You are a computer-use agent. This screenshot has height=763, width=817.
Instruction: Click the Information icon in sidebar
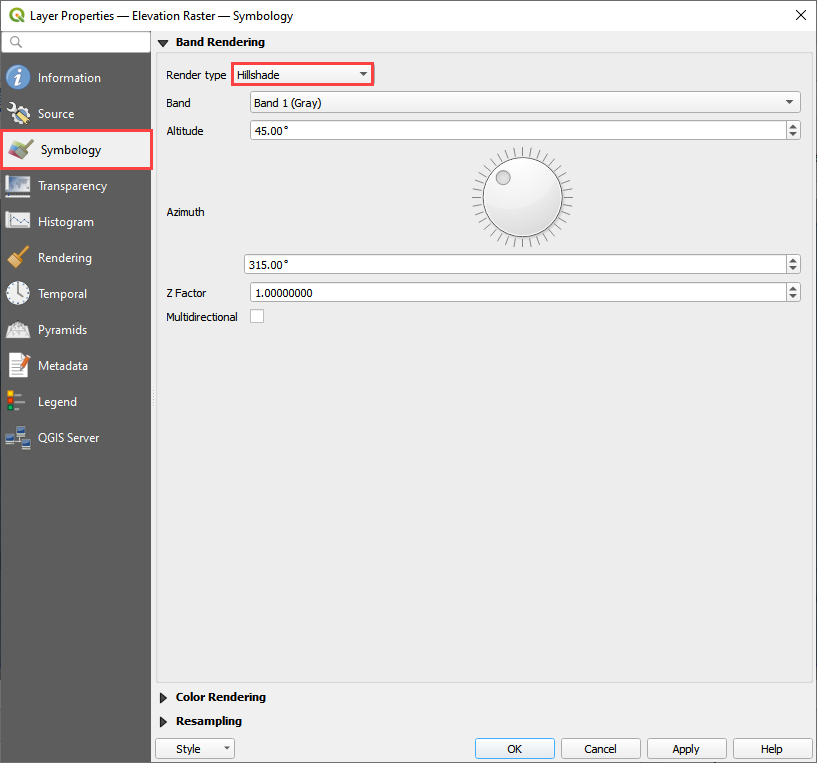click(18, 78)
